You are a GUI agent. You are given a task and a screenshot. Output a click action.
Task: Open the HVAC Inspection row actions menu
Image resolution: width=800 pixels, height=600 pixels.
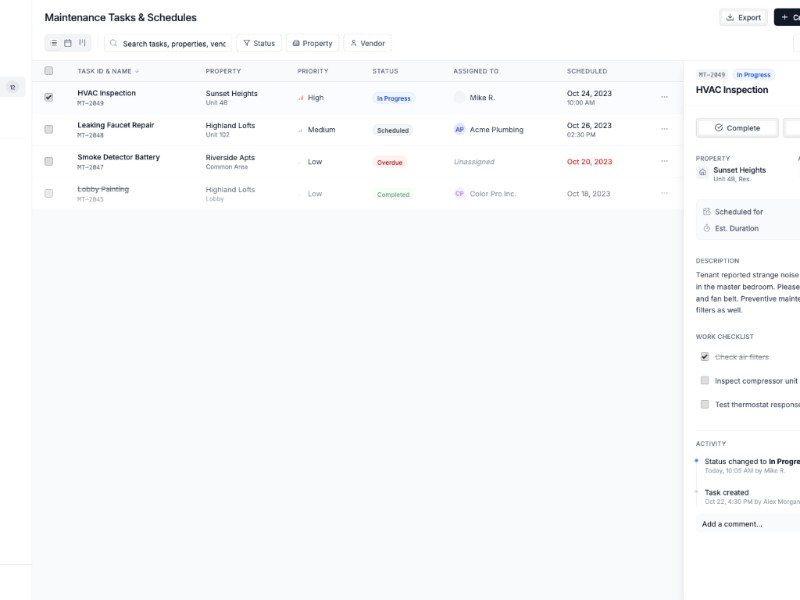coord(665,98)
